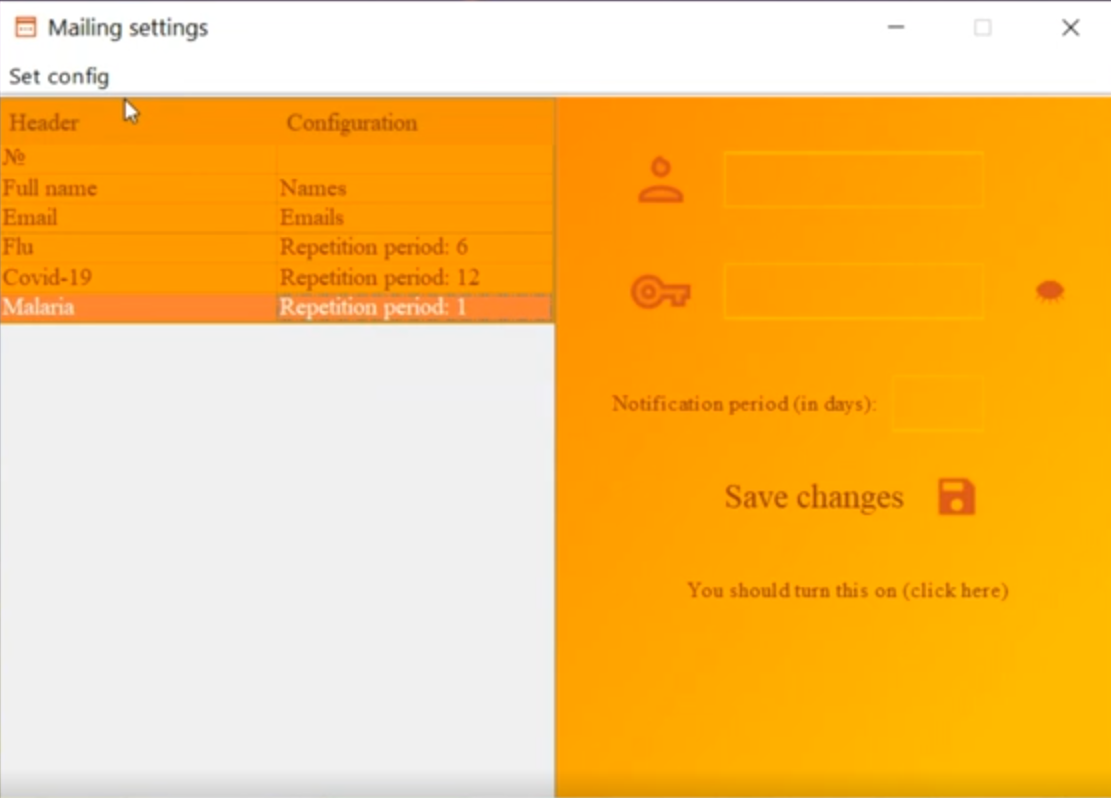The width and height of the screenshot is (1111, 798).
Task: Focus the password input field
Action: (x=853, y=291)
